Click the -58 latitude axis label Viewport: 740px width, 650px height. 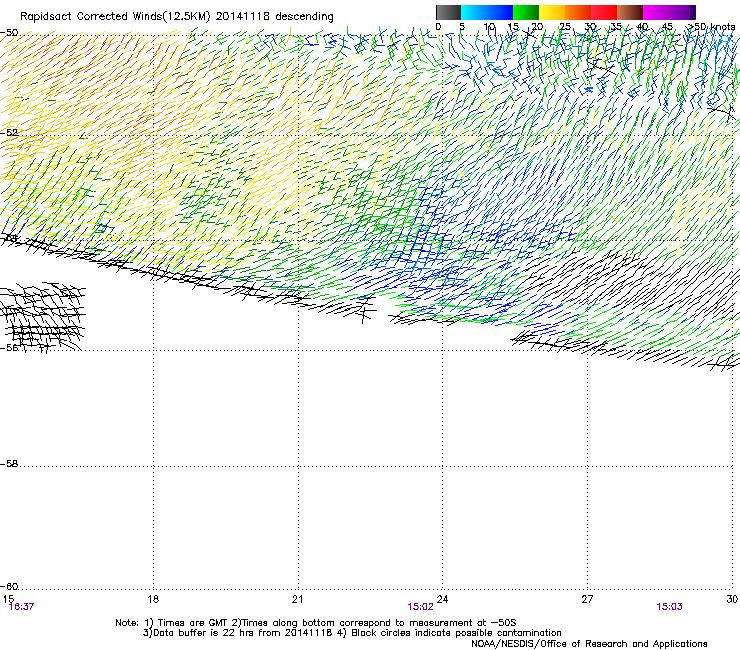[9, 464]
